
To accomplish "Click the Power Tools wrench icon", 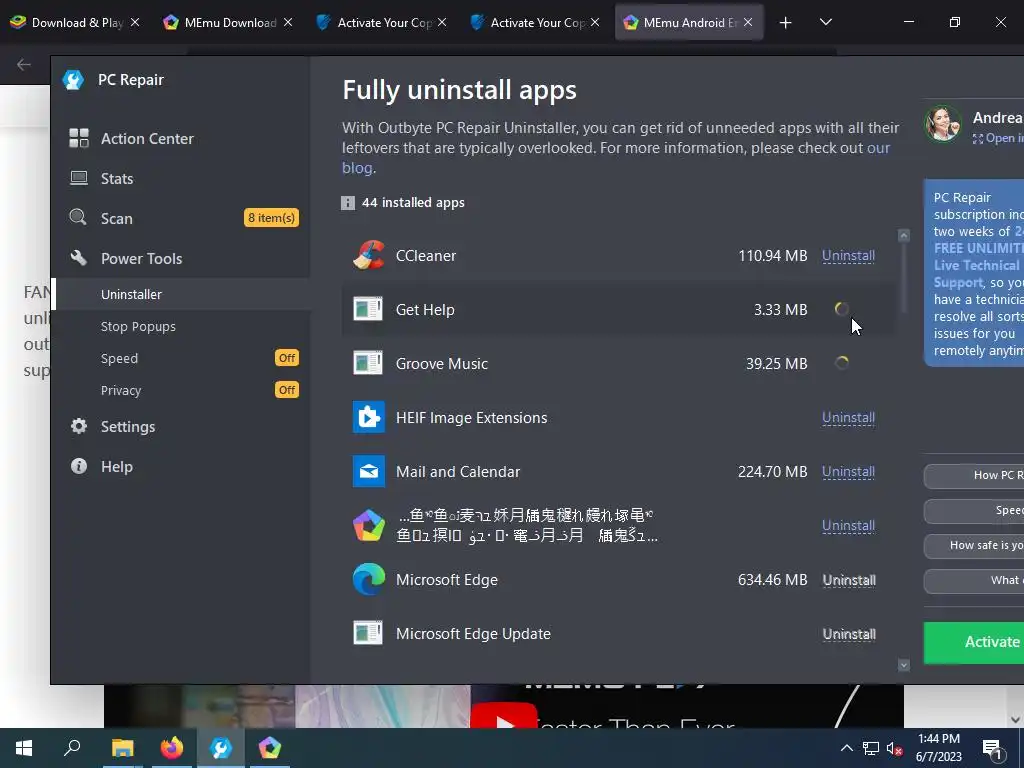I will (x=78, y=257).
